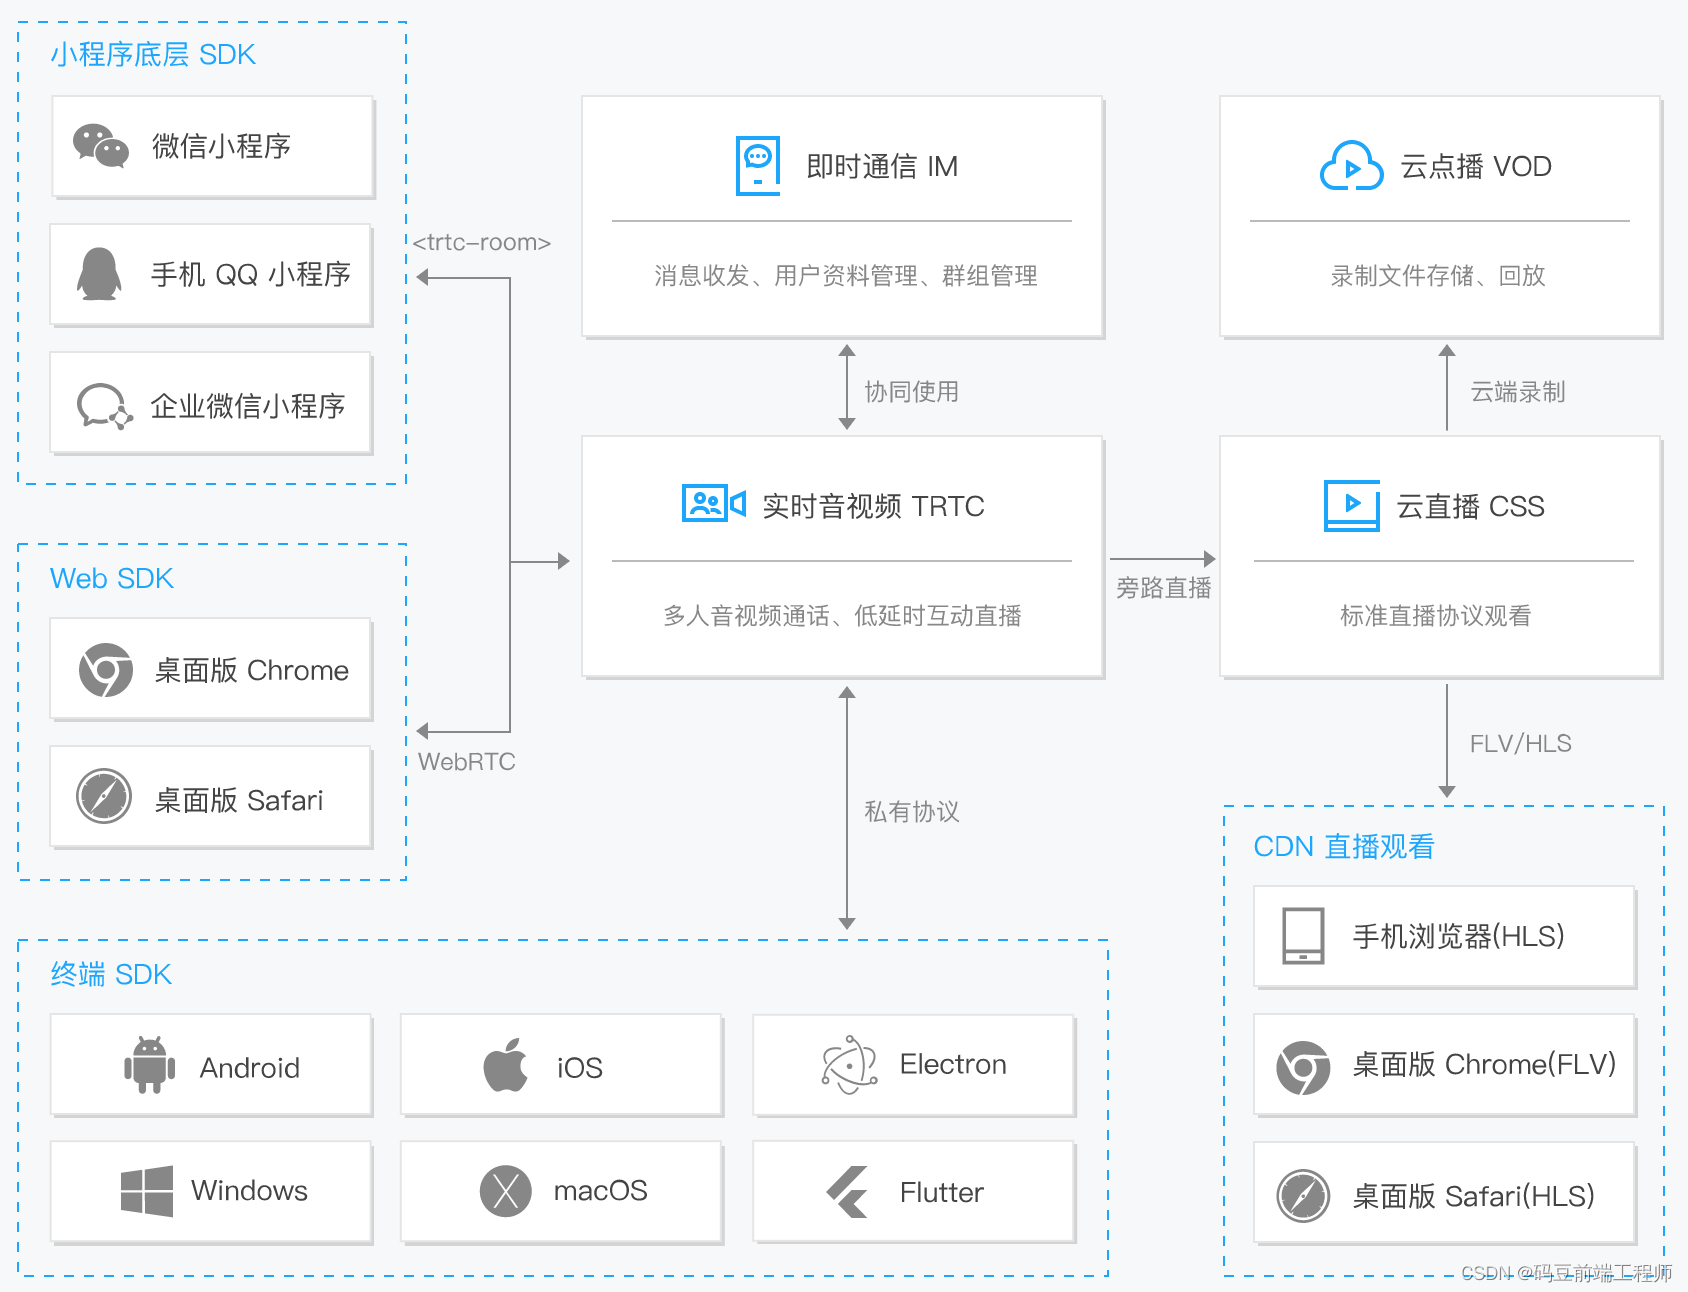Click the WebRTC label

point(467,762)
